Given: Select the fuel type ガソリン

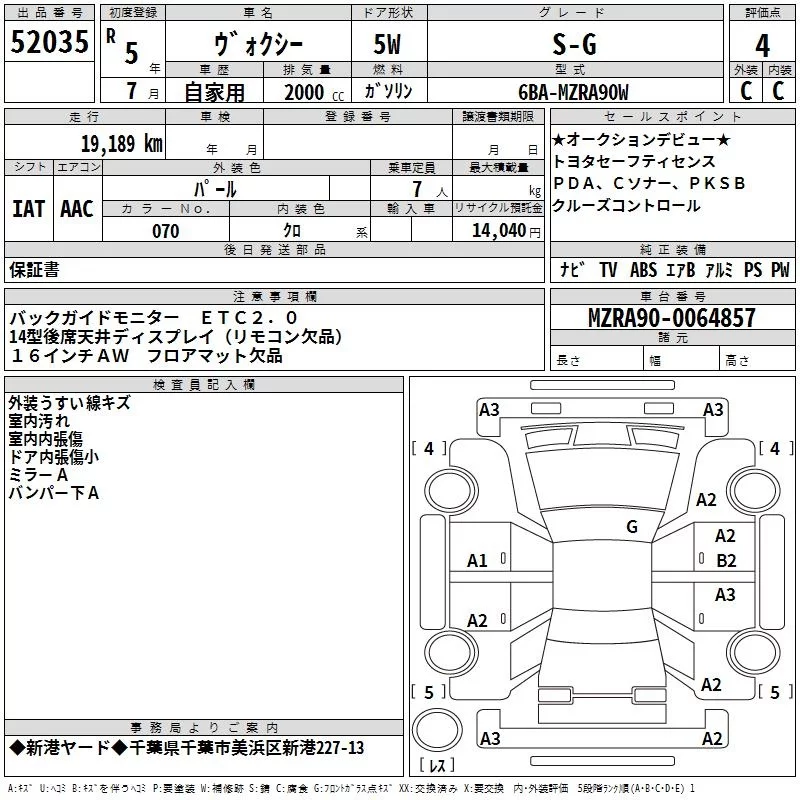Looking at the screenshot, I should pos(388,91).
